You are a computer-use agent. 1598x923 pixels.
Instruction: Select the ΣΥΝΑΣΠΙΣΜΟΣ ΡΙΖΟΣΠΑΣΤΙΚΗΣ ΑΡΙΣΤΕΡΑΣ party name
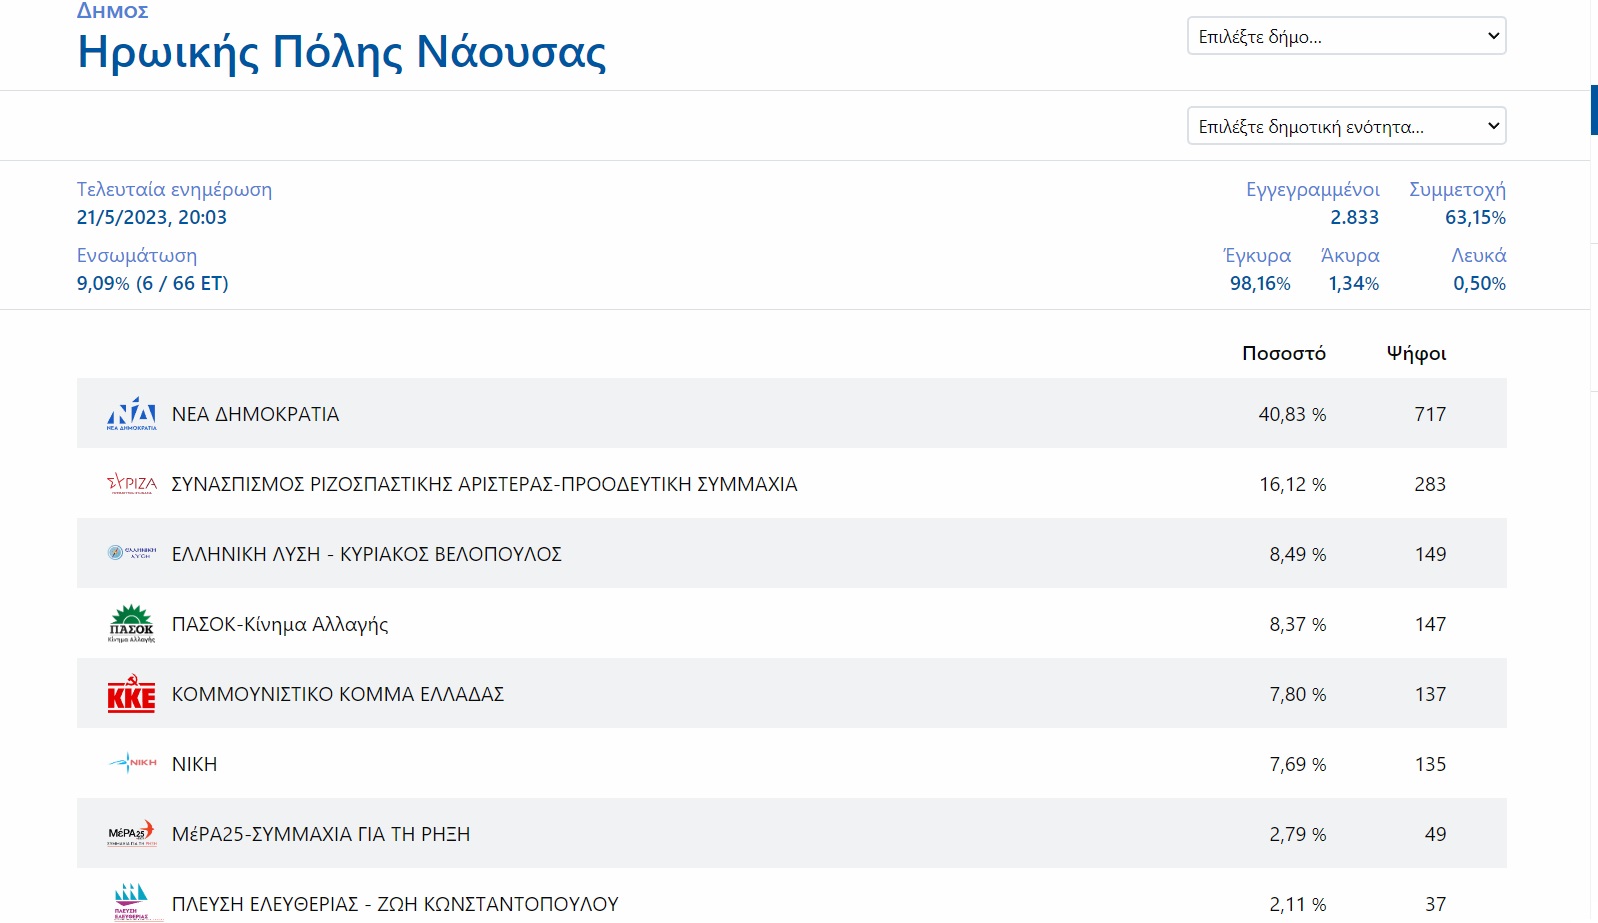tap(484, 484)
